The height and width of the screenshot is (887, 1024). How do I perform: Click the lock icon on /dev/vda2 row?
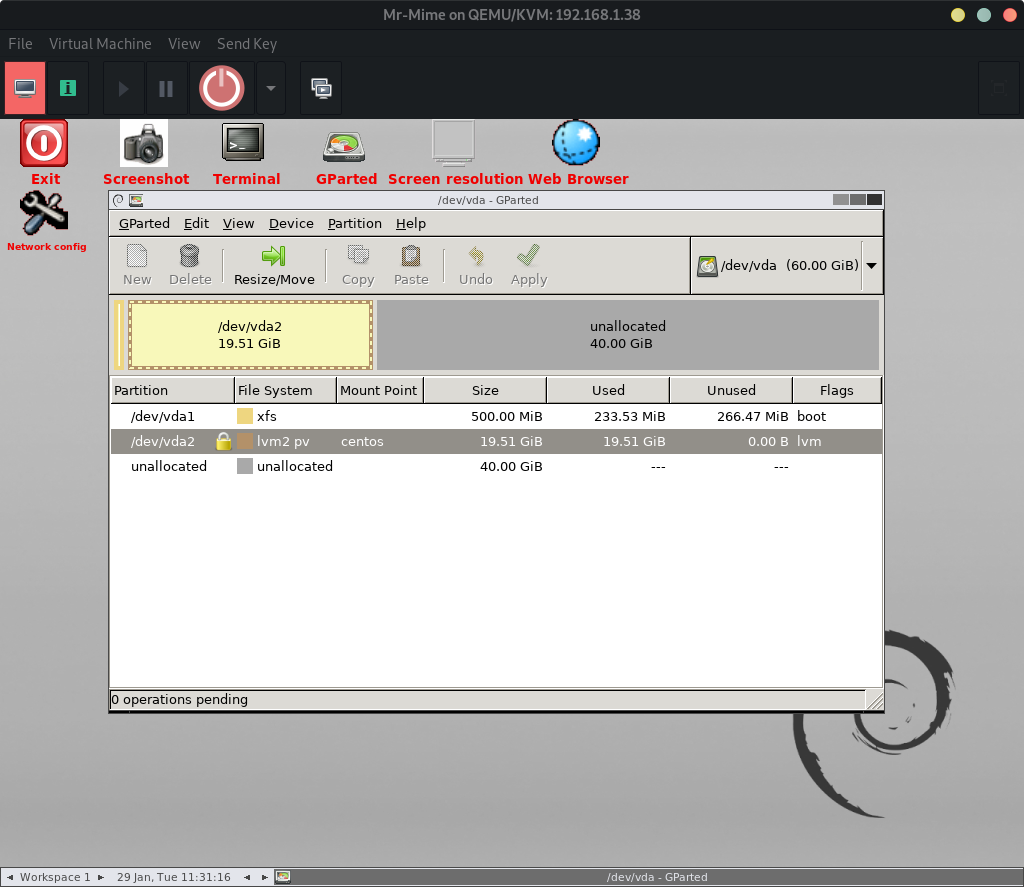tap(224, 441)
